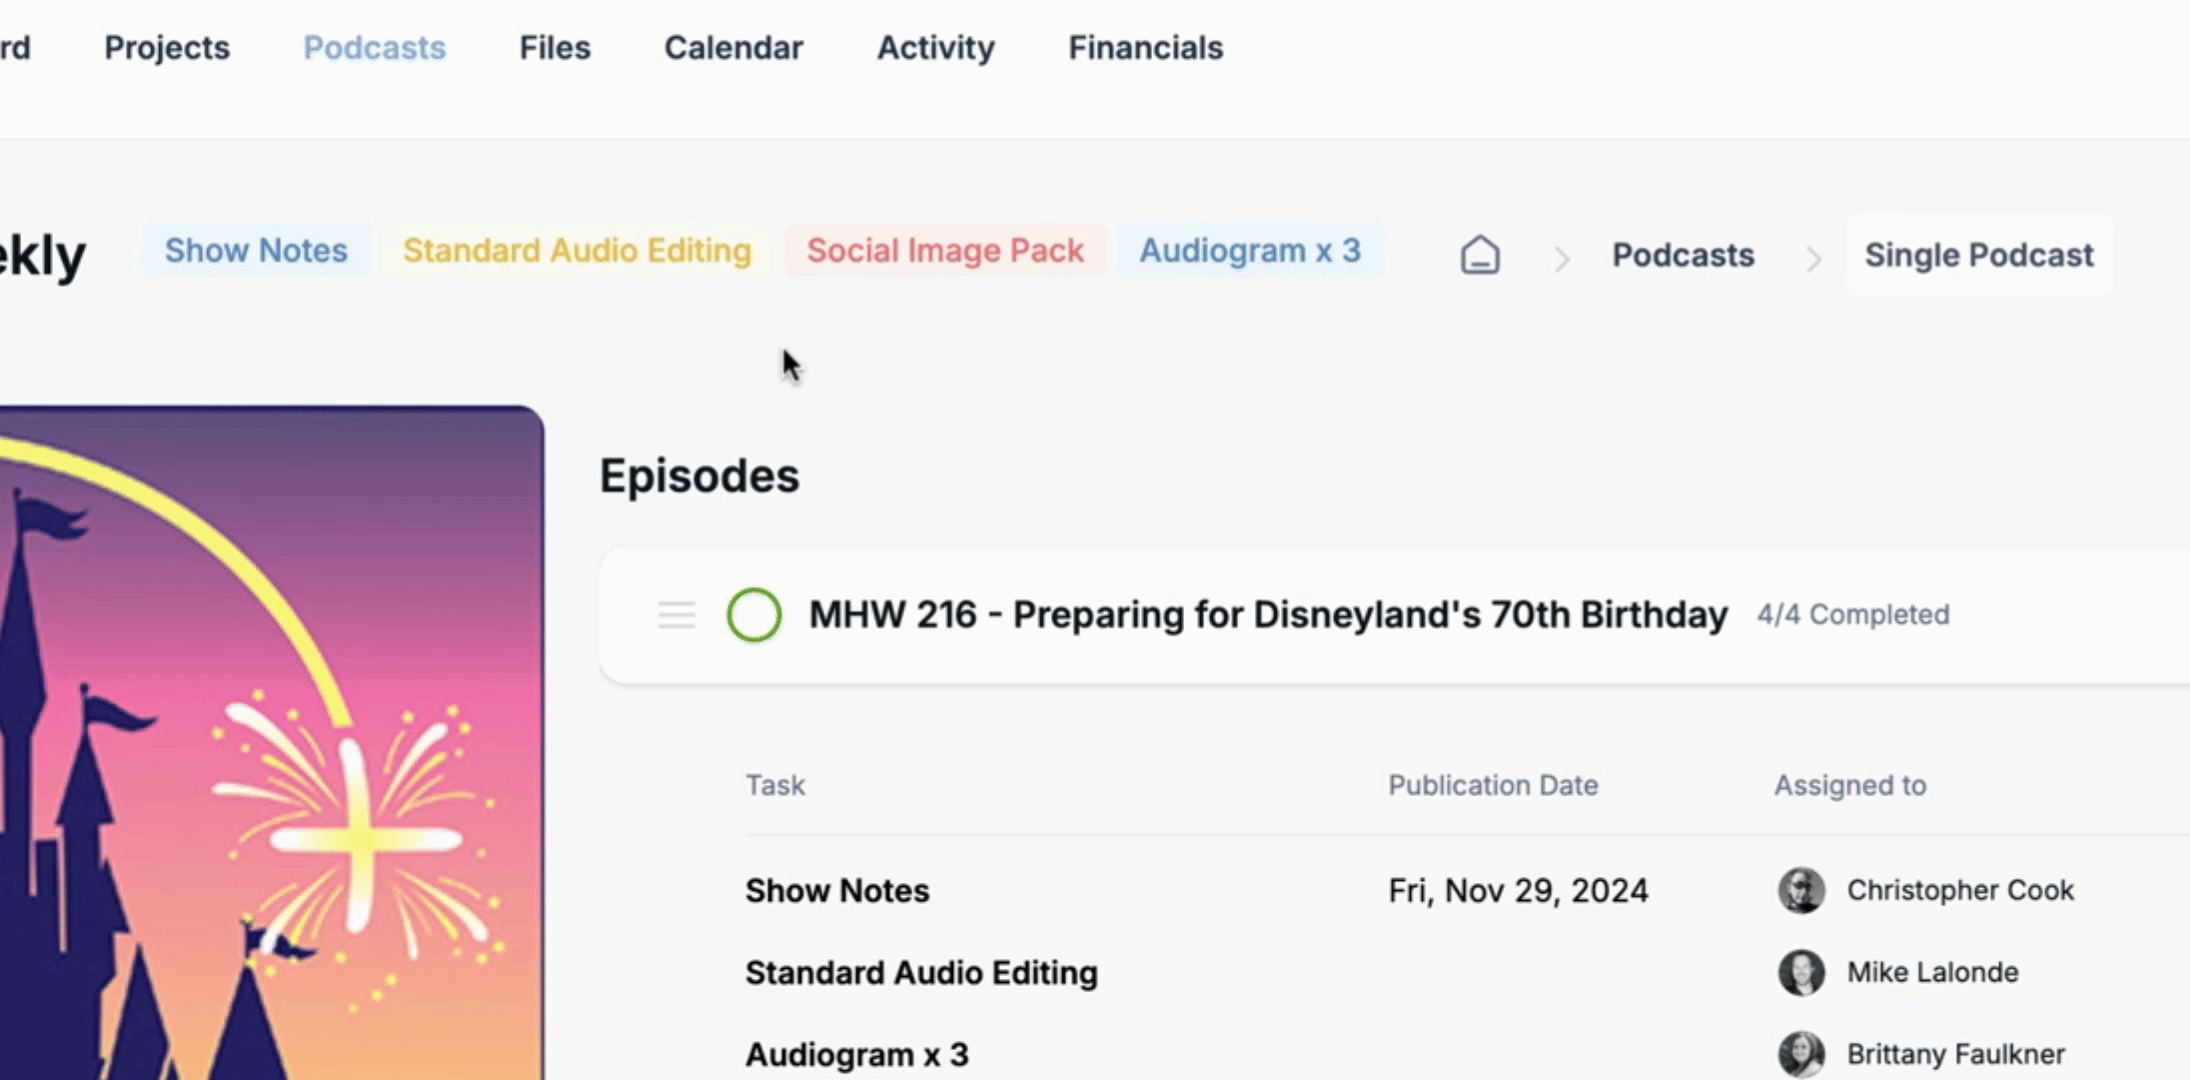This screenshot has height=1080, width=2190.
Task: Open the podcast cover artwork
Action: coord(272,742)
